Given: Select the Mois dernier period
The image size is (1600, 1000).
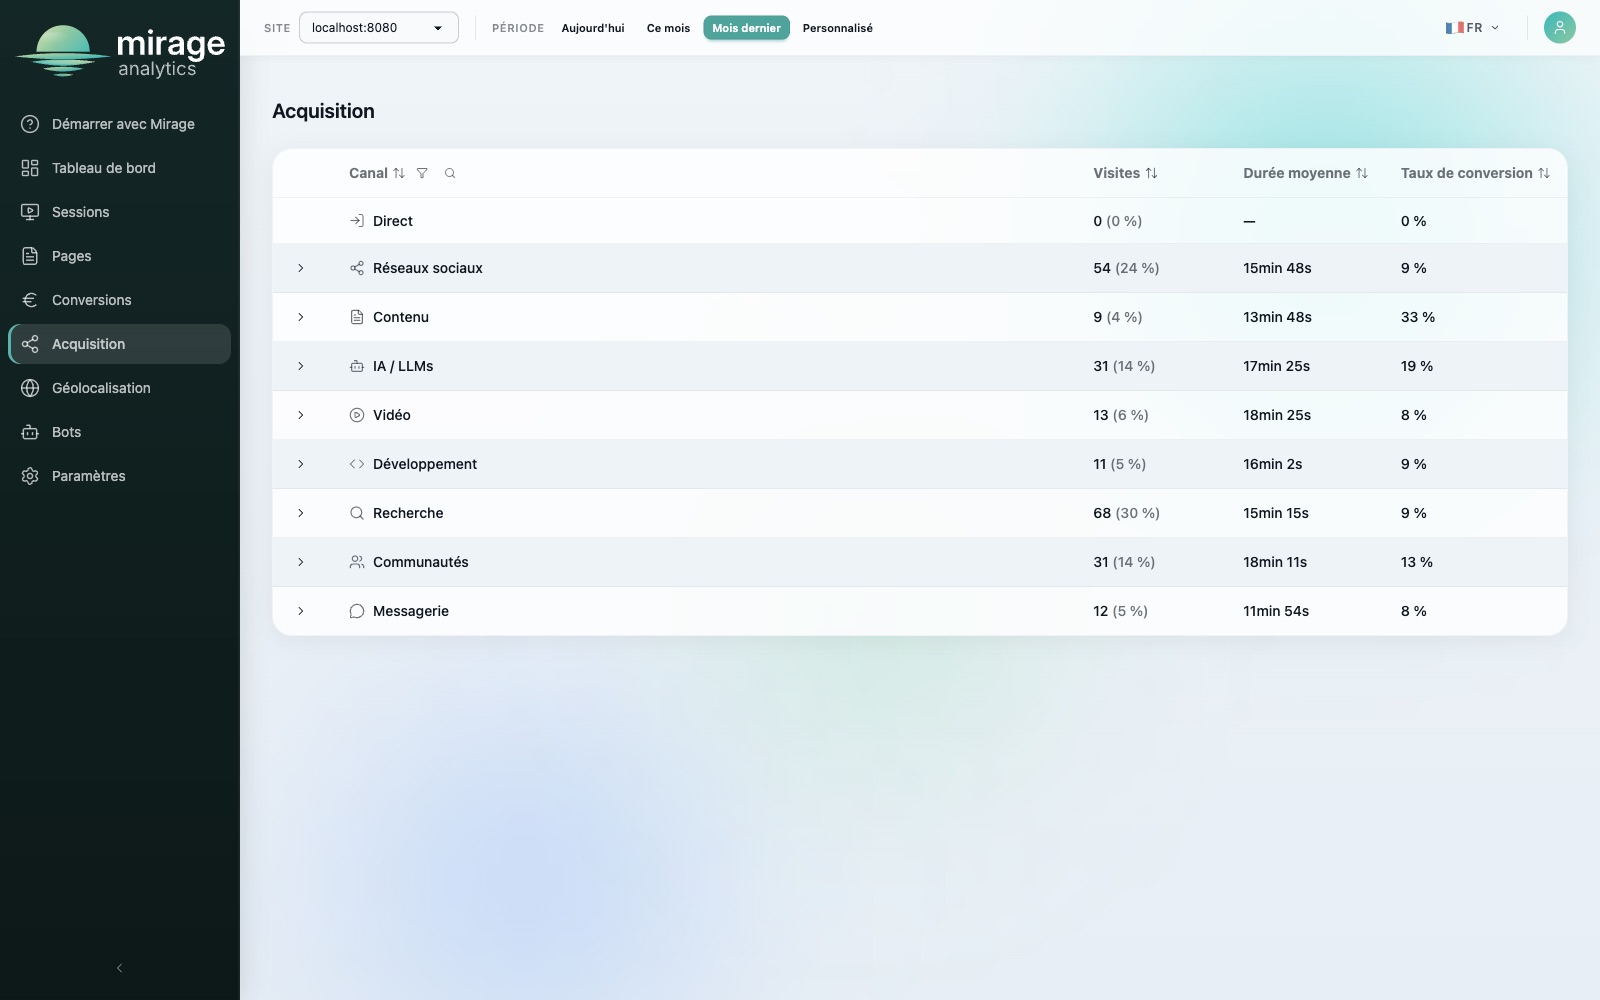Looking at the screenshot, I should pyautogui.click(x=746, y=28).
